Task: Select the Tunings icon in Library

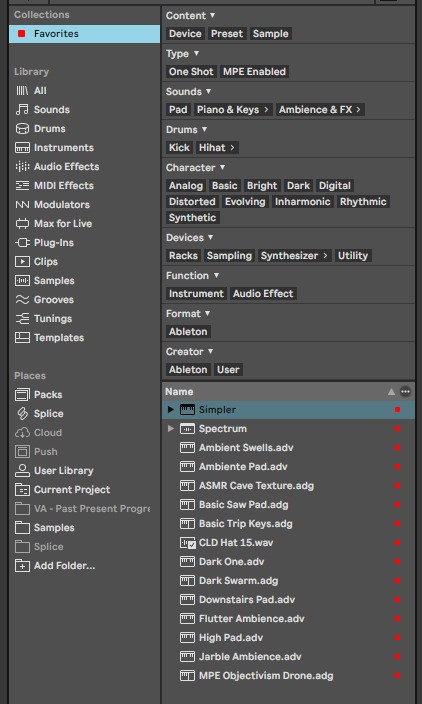Action: (22, 319)
